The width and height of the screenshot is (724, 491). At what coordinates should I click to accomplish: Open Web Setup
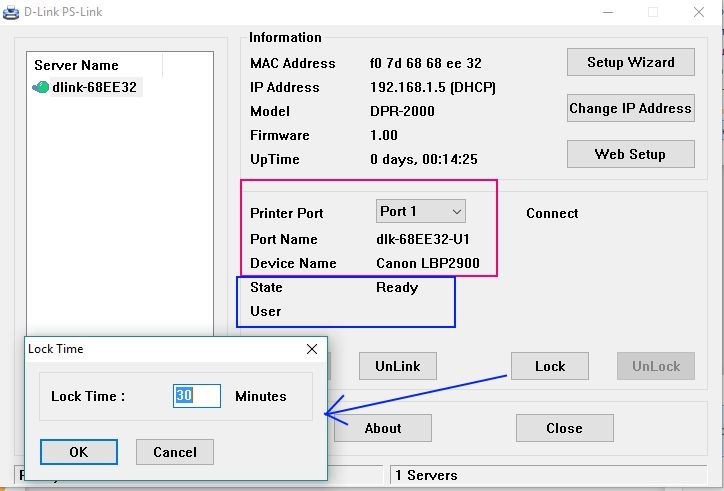(630, 154)
